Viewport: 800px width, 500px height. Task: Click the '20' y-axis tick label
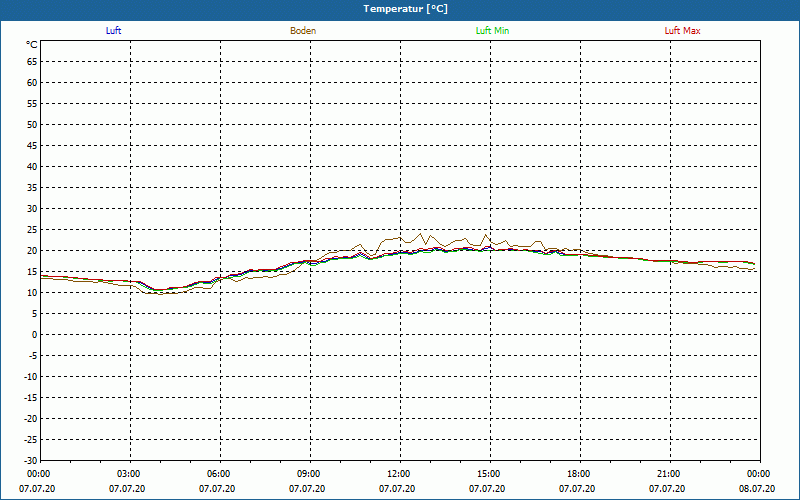(32, 251)
